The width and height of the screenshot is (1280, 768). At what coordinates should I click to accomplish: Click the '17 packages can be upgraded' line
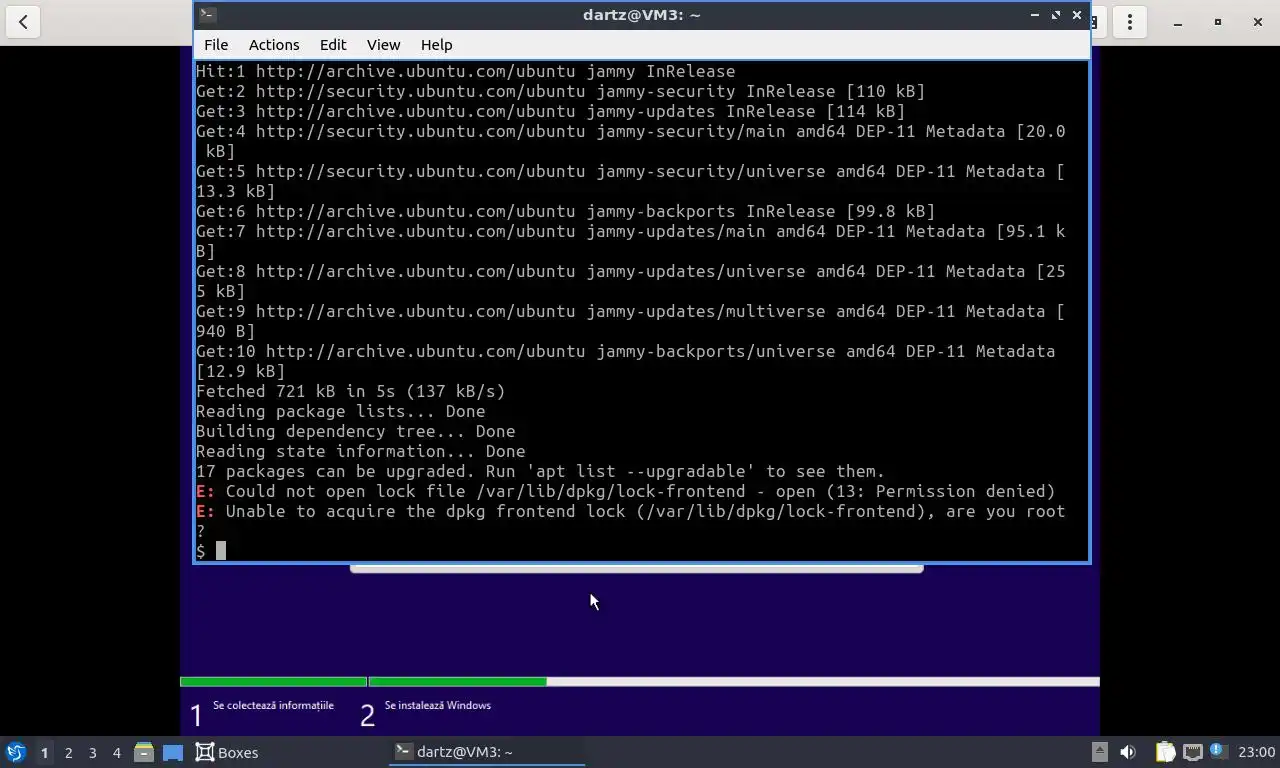[x=540, y=471]
